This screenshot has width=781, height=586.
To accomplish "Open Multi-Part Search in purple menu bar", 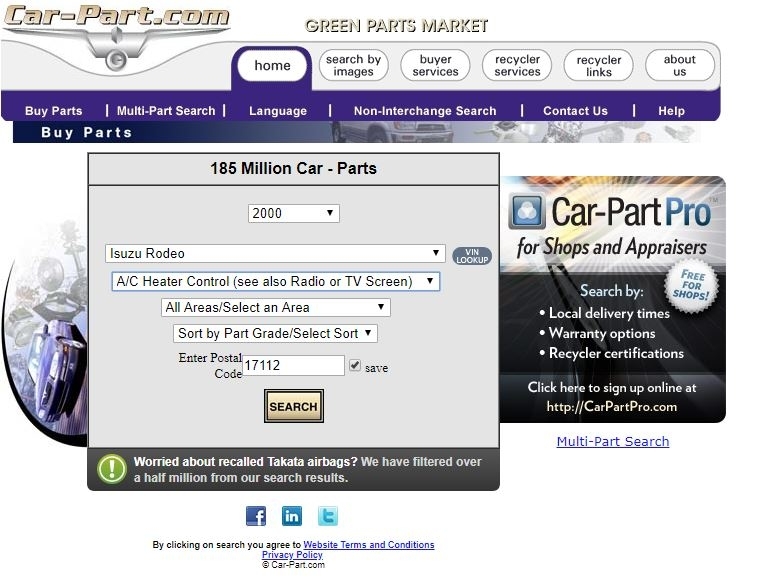I will tap(166, 111).
